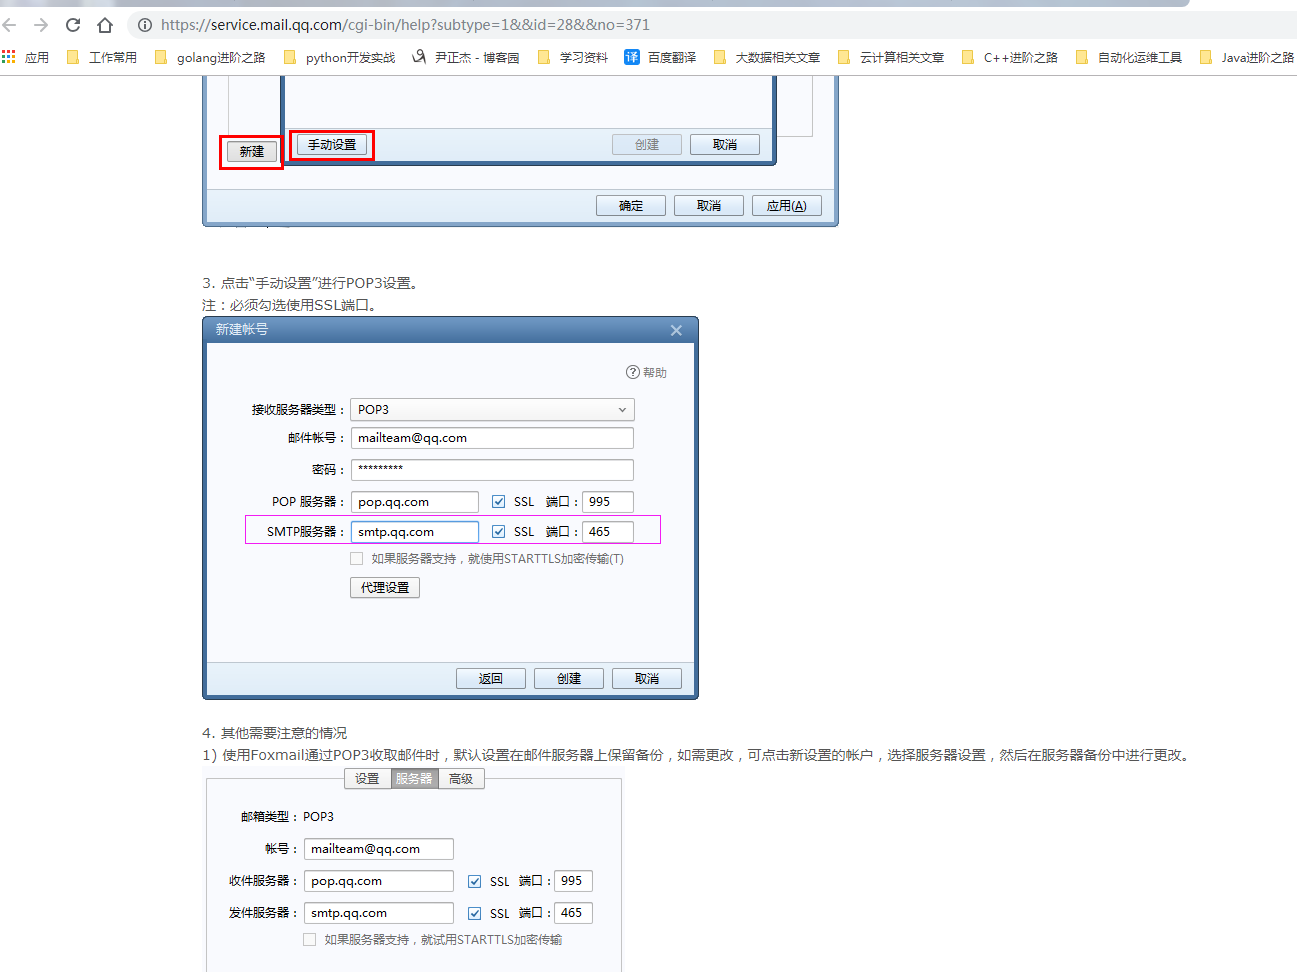Click the site info icon in address bar
Image resolution: width=1297 pixels, height=972 pixels.
(146, 24)
